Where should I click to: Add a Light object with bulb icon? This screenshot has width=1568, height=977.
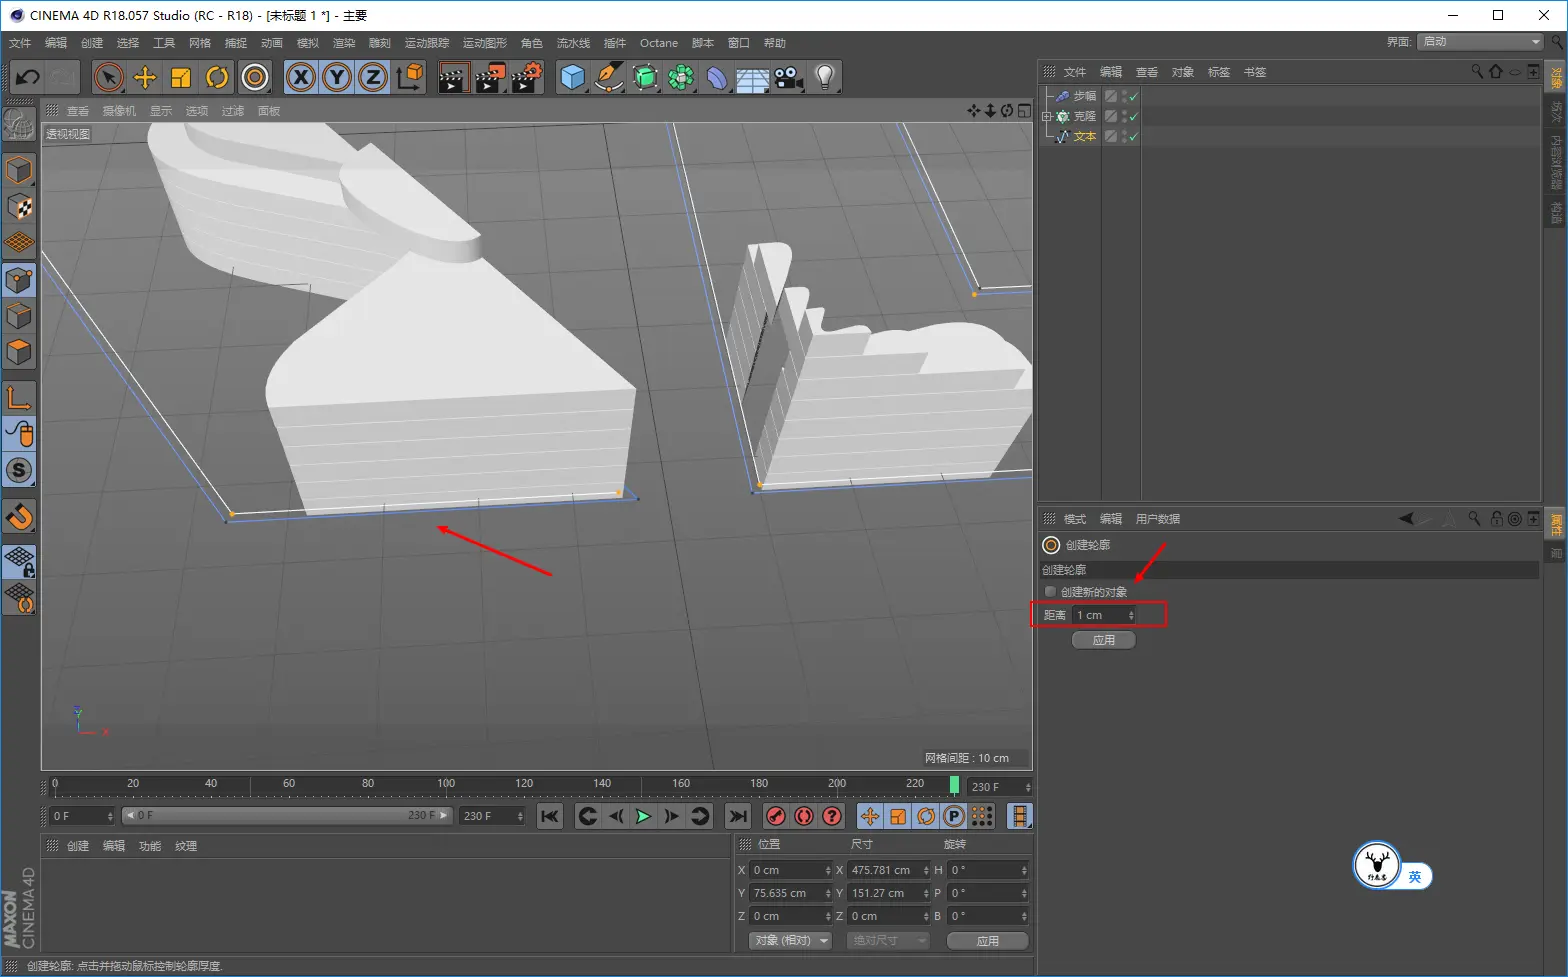(824, 77)
